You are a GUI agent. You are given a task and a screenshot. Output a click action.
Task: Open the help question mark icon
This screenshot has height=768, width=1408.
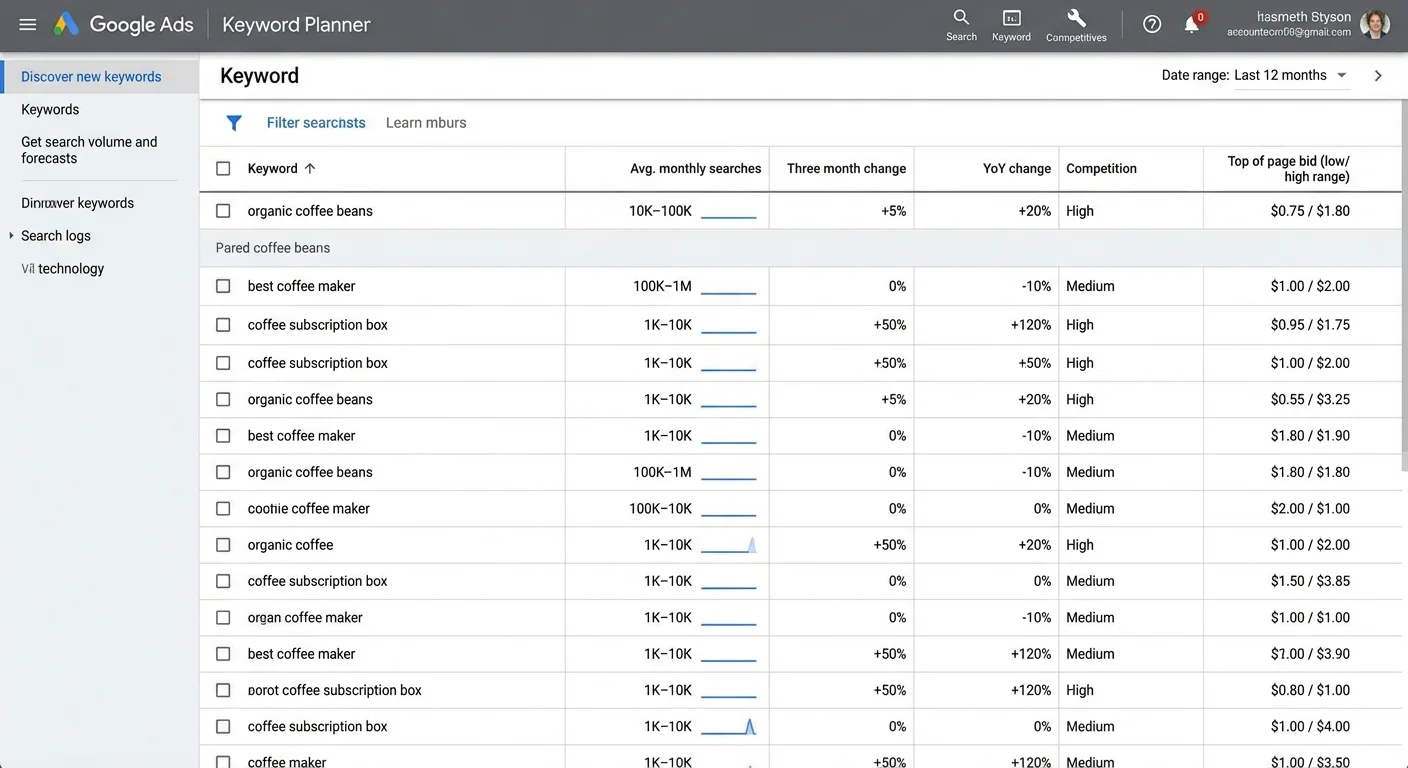pyautogui.click(x=1152, y=25)
